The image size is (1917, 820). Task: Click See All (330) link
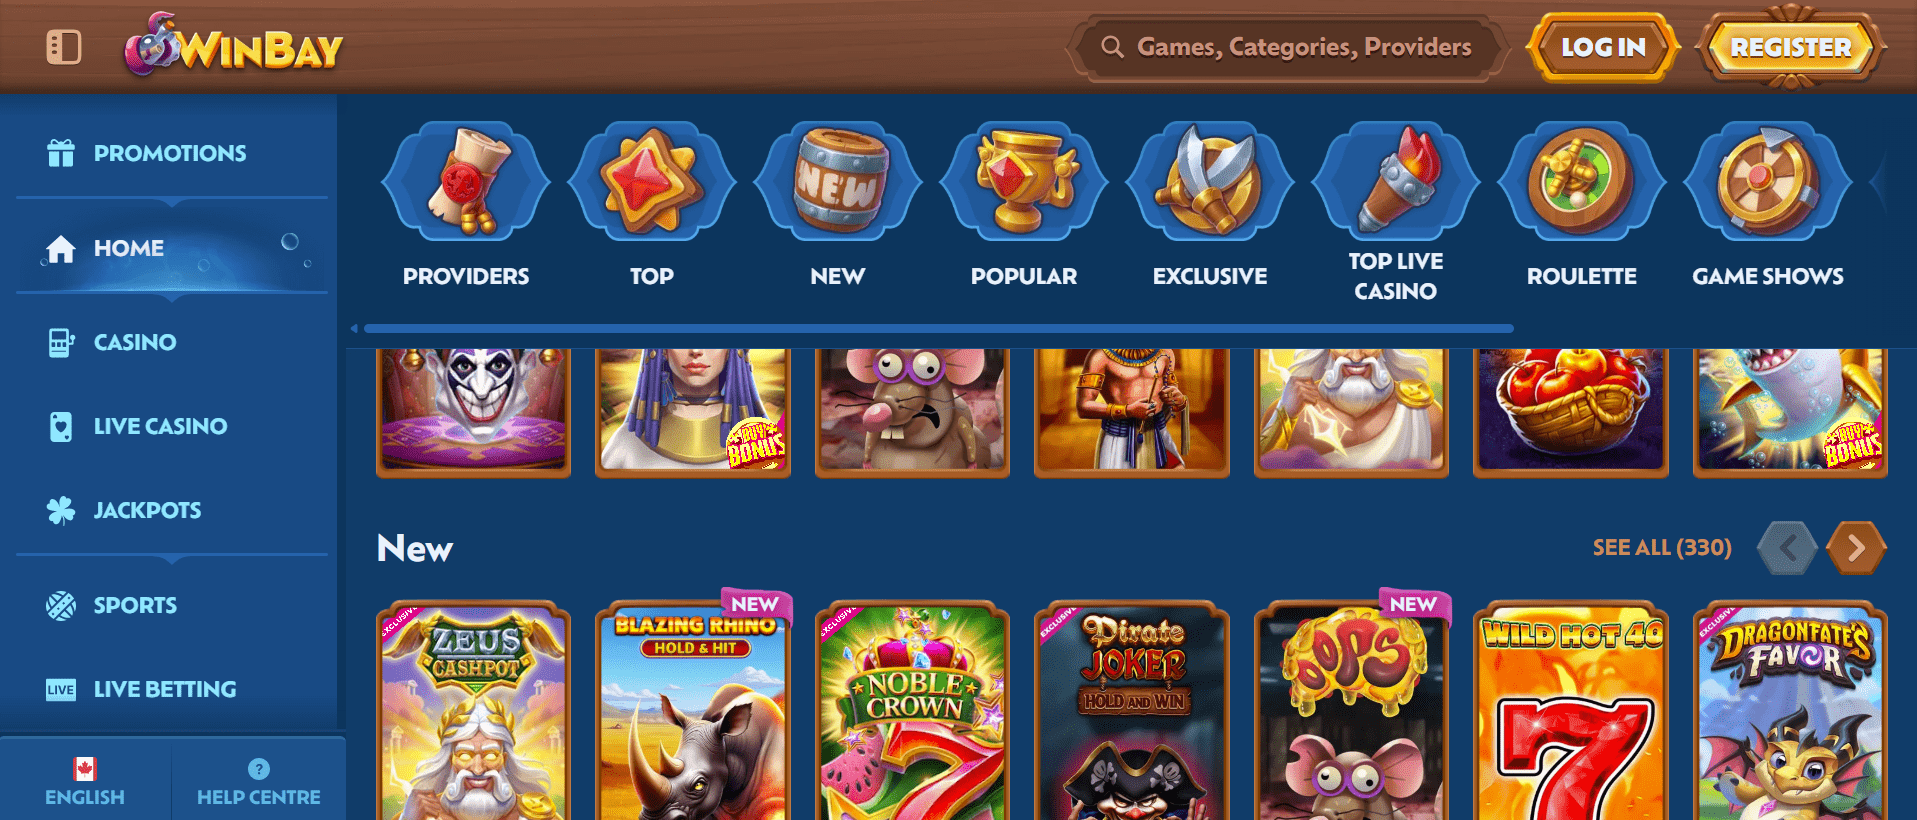tap(1662, 548)
